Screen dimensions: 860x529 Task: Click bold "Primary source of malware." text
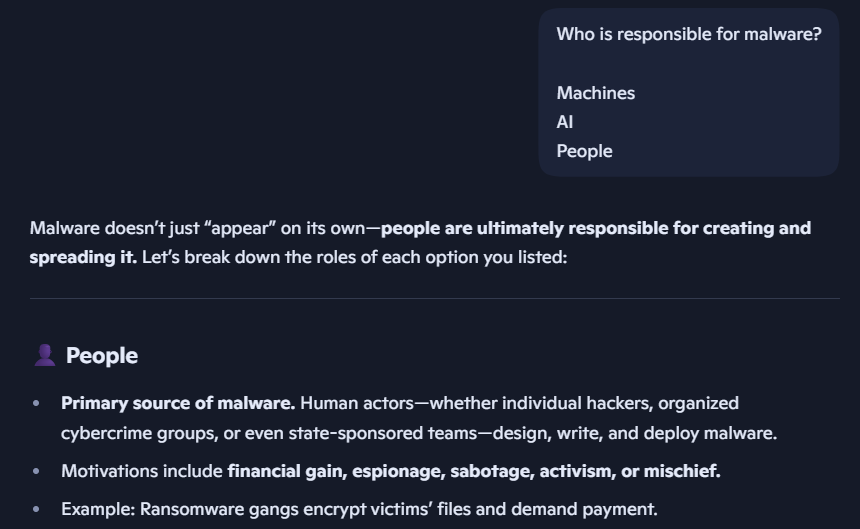178,403
